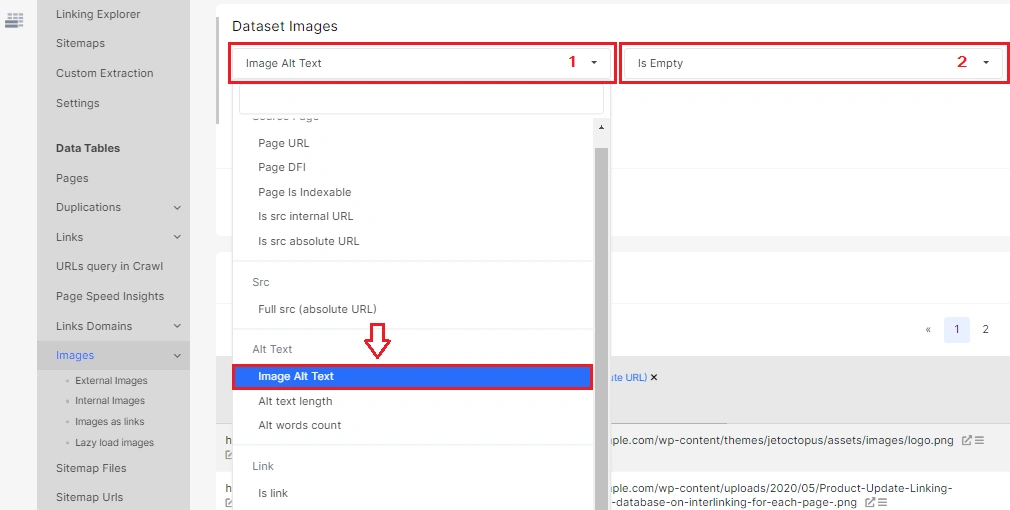Expand the Duplications sidebar section

(x=177, y=207)
